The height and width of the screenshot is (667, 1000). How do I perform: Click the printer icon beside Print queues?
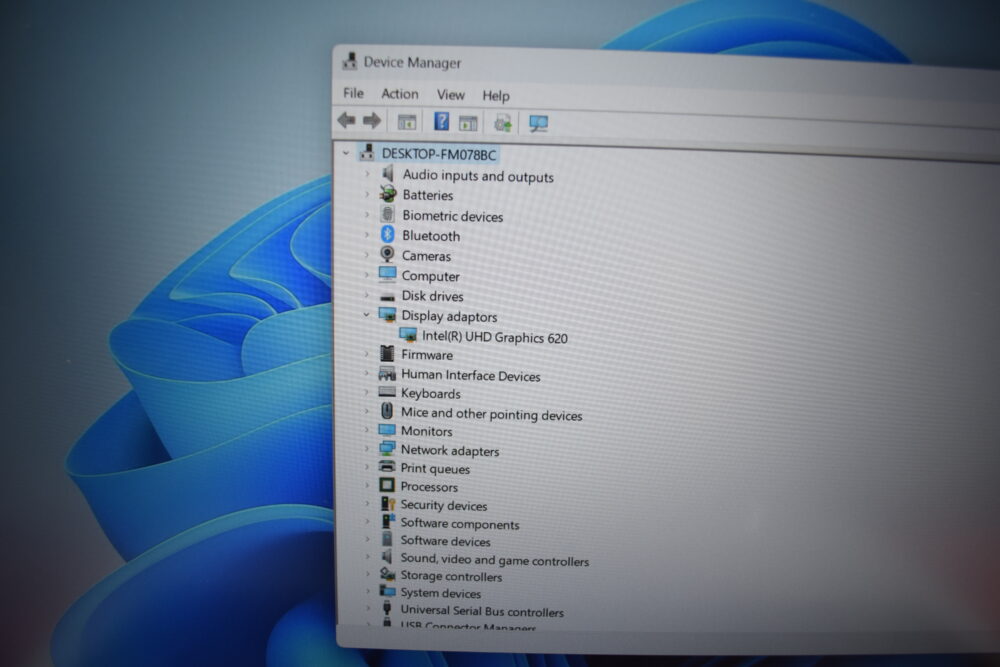[x=387, y=467]
